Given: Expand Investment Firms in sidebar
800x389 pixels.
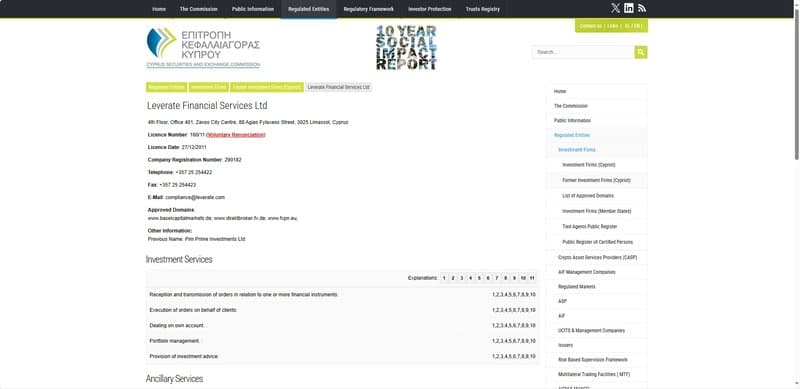Looking at the screenshot, I should pyautogui.click(x=577, y=150).
